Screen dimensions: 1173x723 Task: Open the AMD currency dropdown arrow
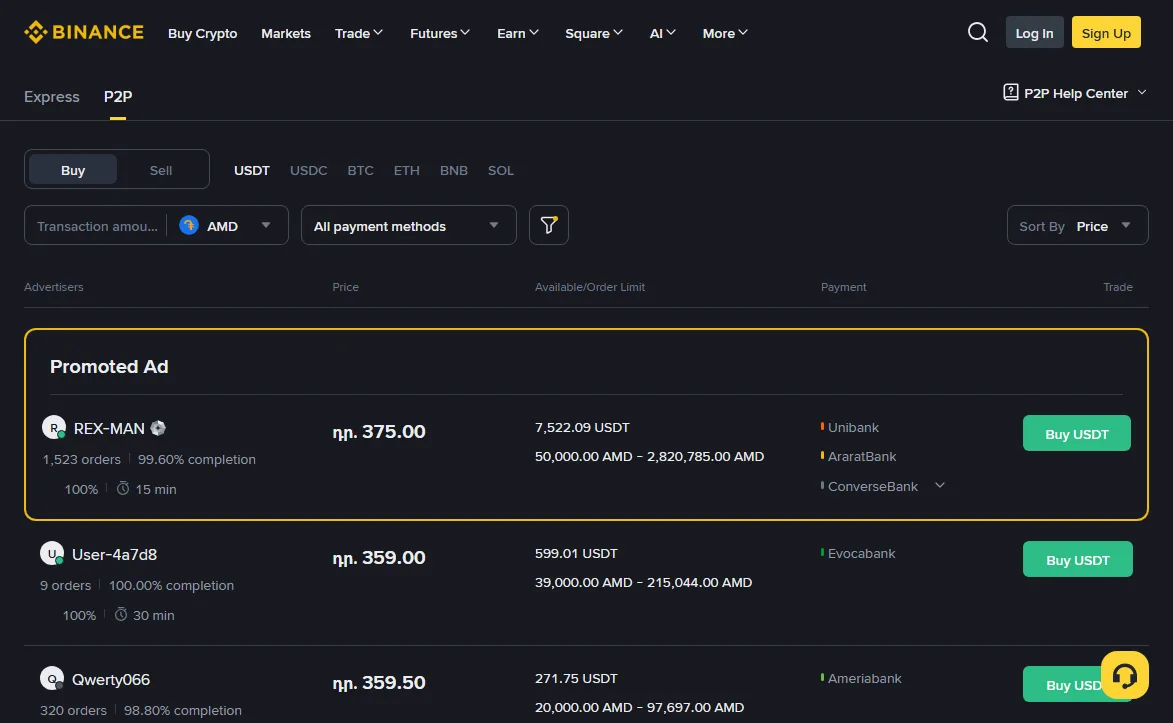tap(266, 225)
